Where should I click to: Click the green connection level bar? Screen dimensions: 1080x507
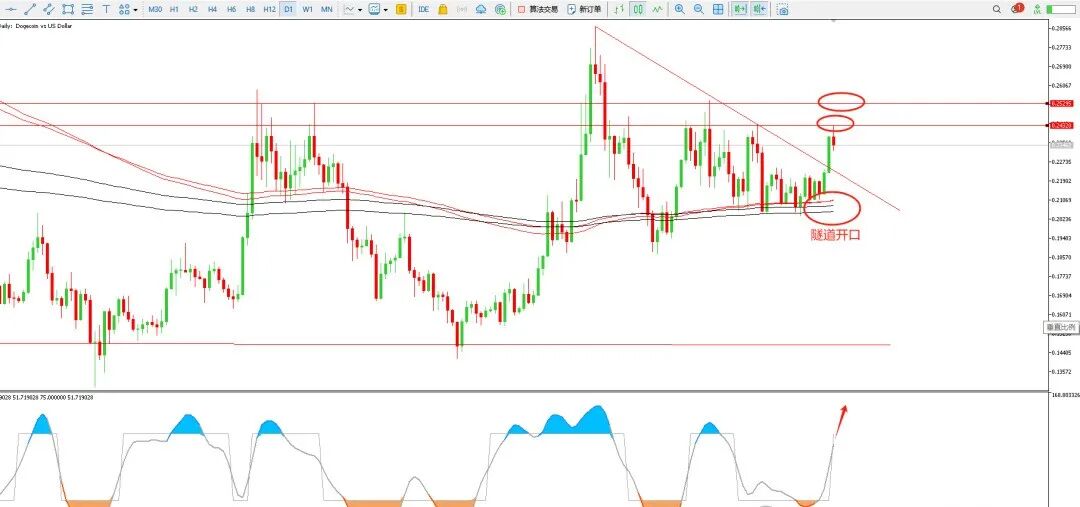(x=1059, y=10)
